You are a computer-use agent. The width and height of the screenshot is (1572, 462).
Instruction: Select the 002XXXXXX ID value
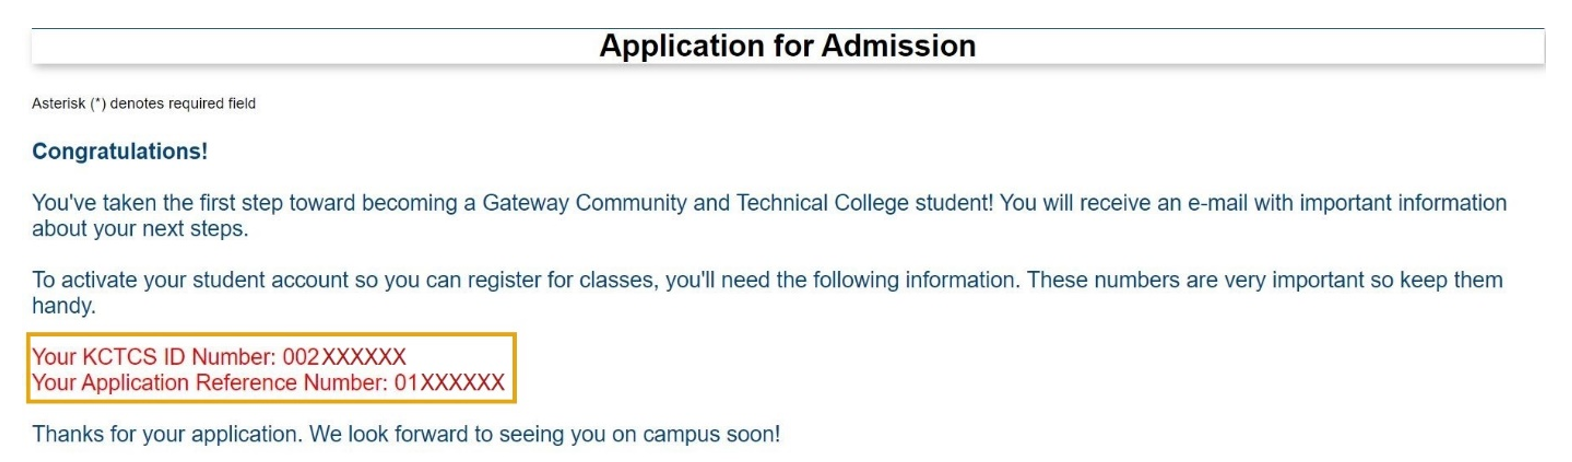click(x=344, y=356)
